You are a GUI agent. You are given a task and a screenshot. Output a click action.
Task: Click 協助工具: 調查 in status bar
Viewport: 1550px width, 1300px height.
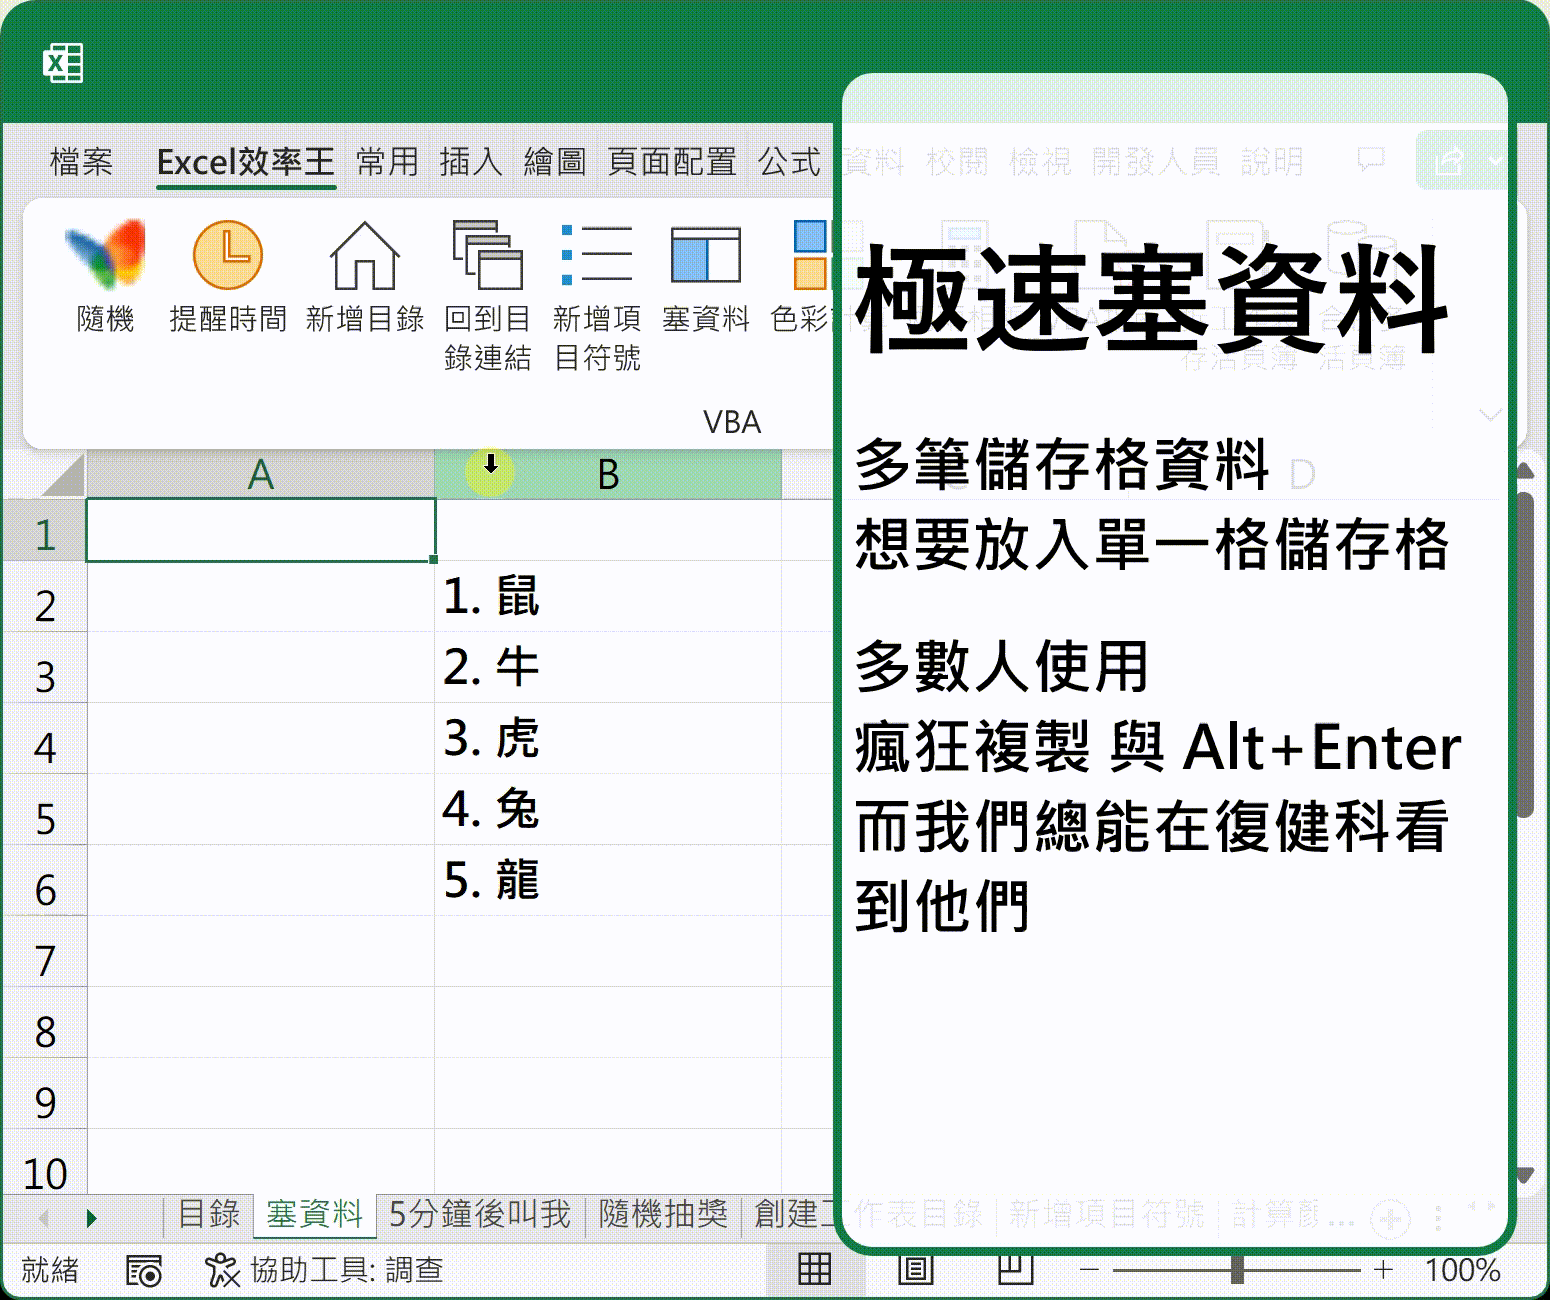[325, 1271]
